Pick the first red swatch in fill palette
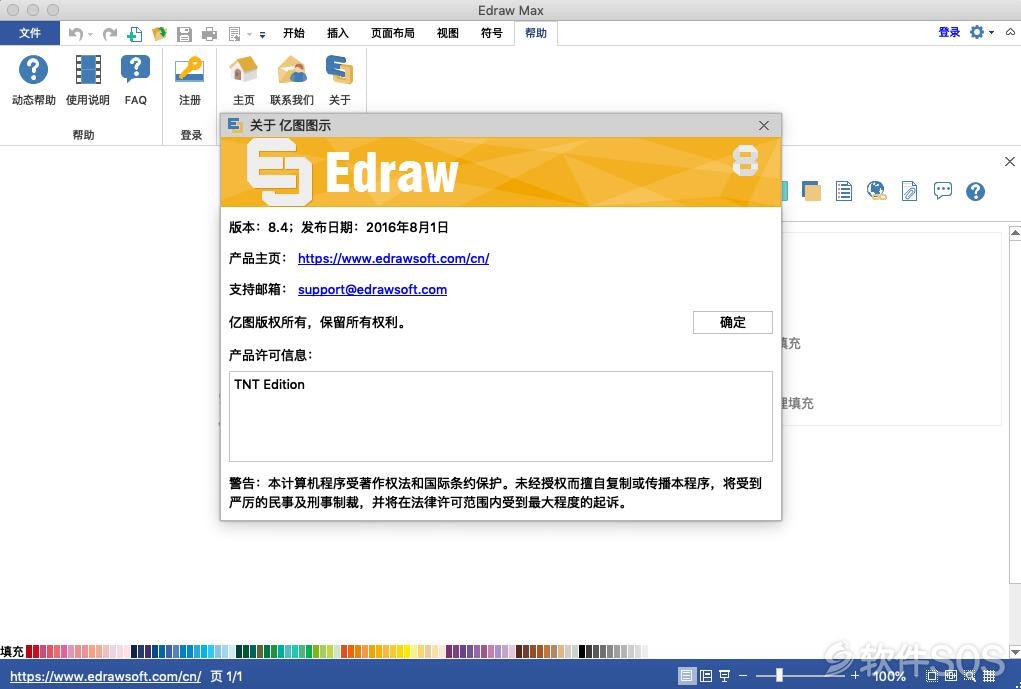1021x689 pixels. tap(29, 651)
